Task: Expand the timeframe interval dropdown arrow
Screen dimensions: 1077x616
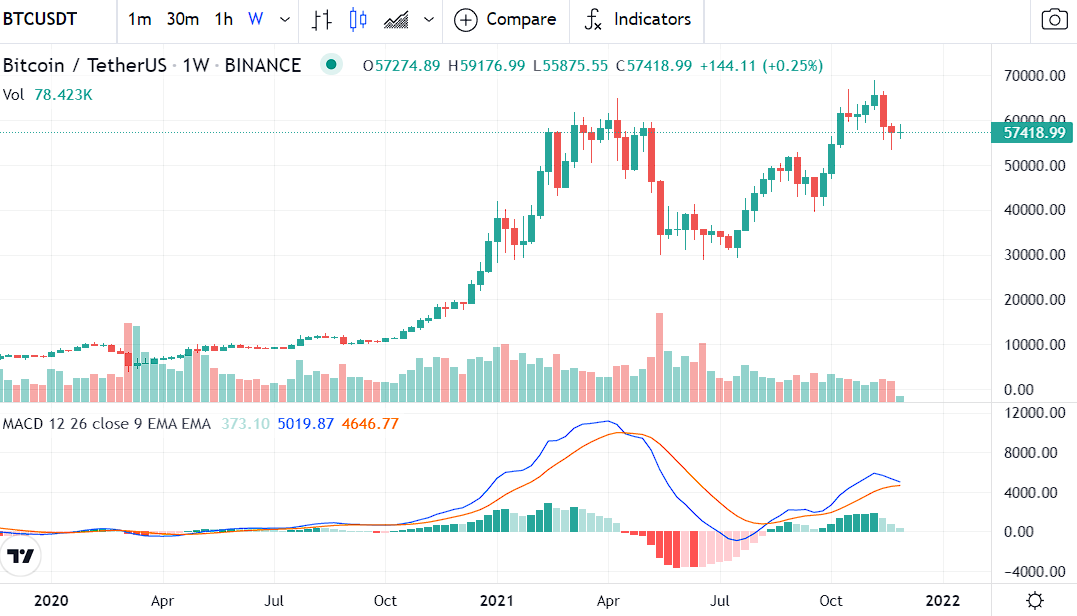Action: tap(286, 19)
